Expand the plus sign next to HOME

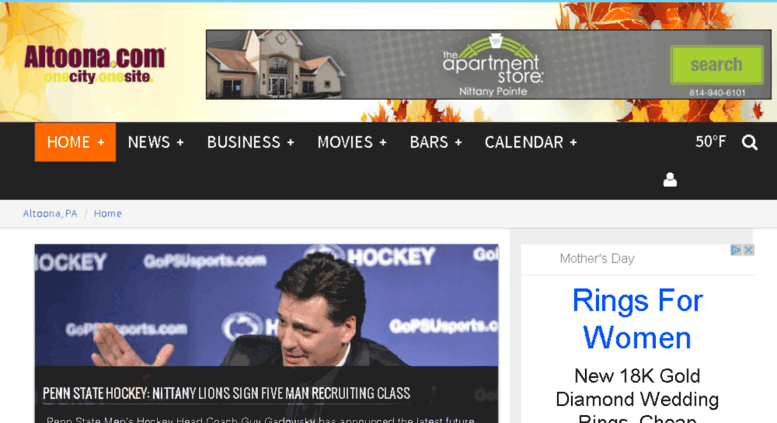point(101,143)
